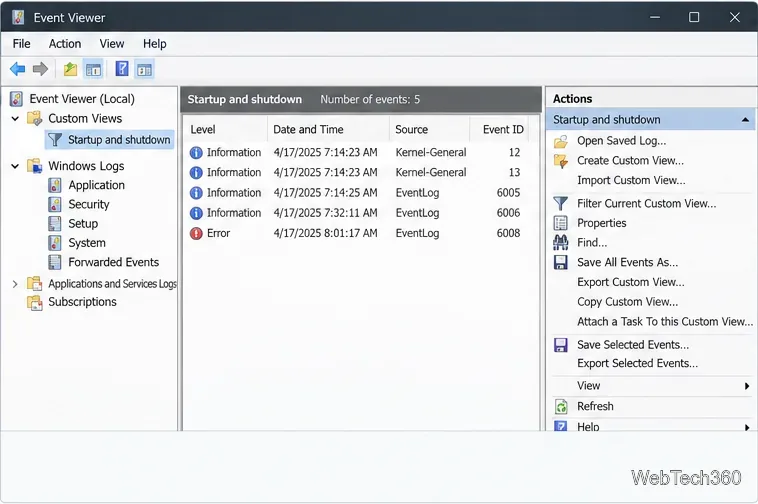Click the Information icon of event 12
Screen dimensions: 758x504
point(196,153)
